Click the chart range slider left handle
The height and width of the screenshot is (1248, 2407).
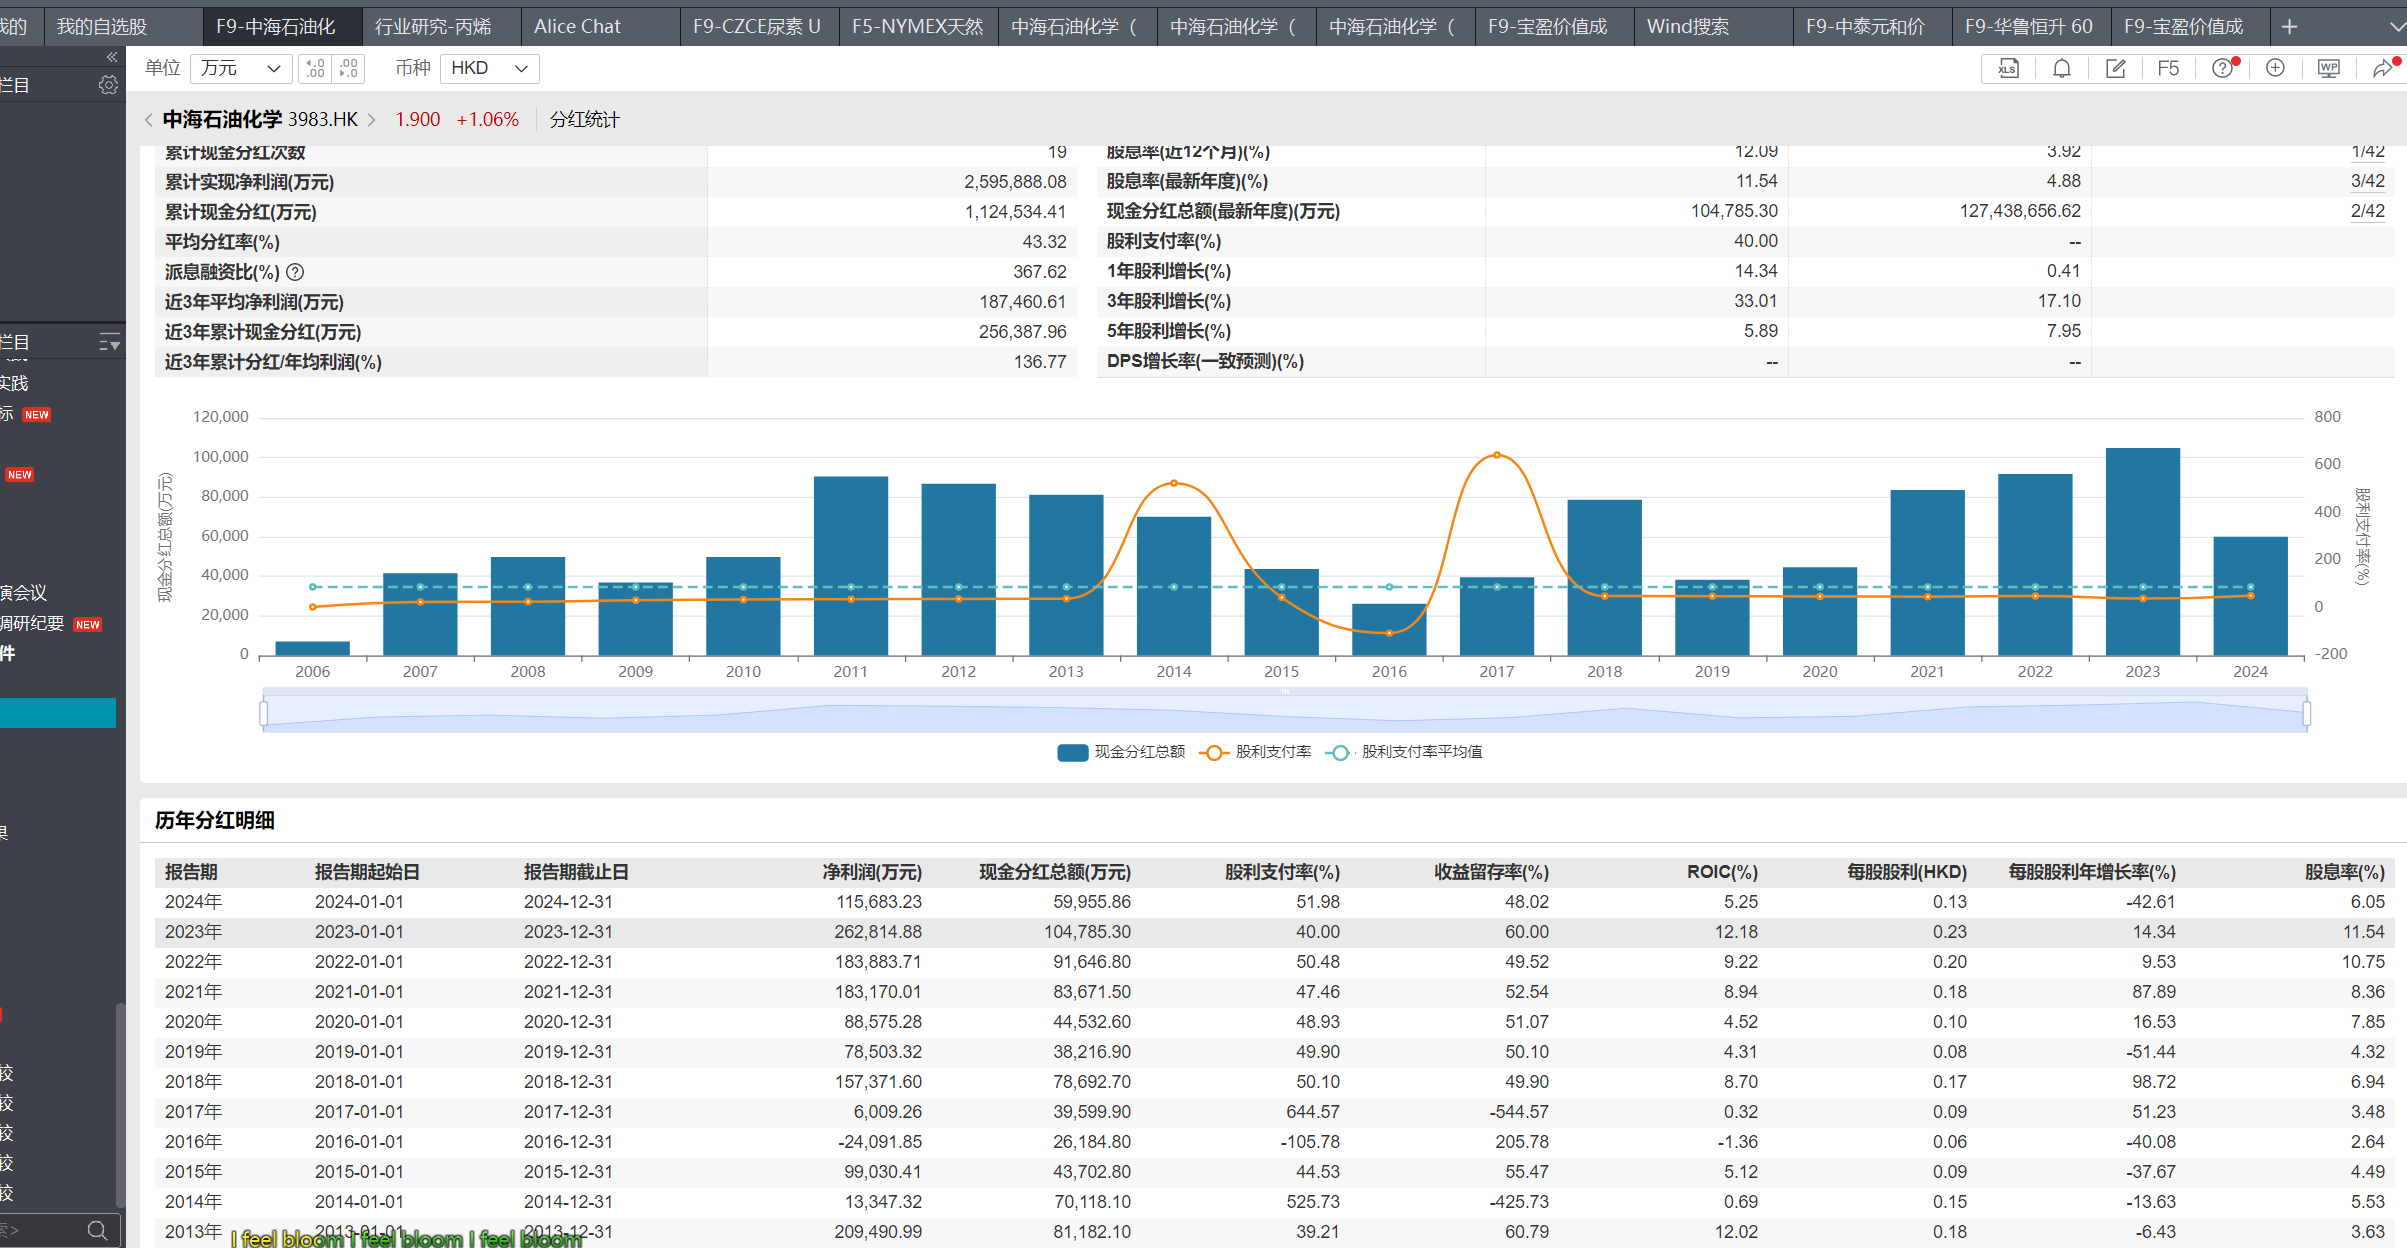264,713
